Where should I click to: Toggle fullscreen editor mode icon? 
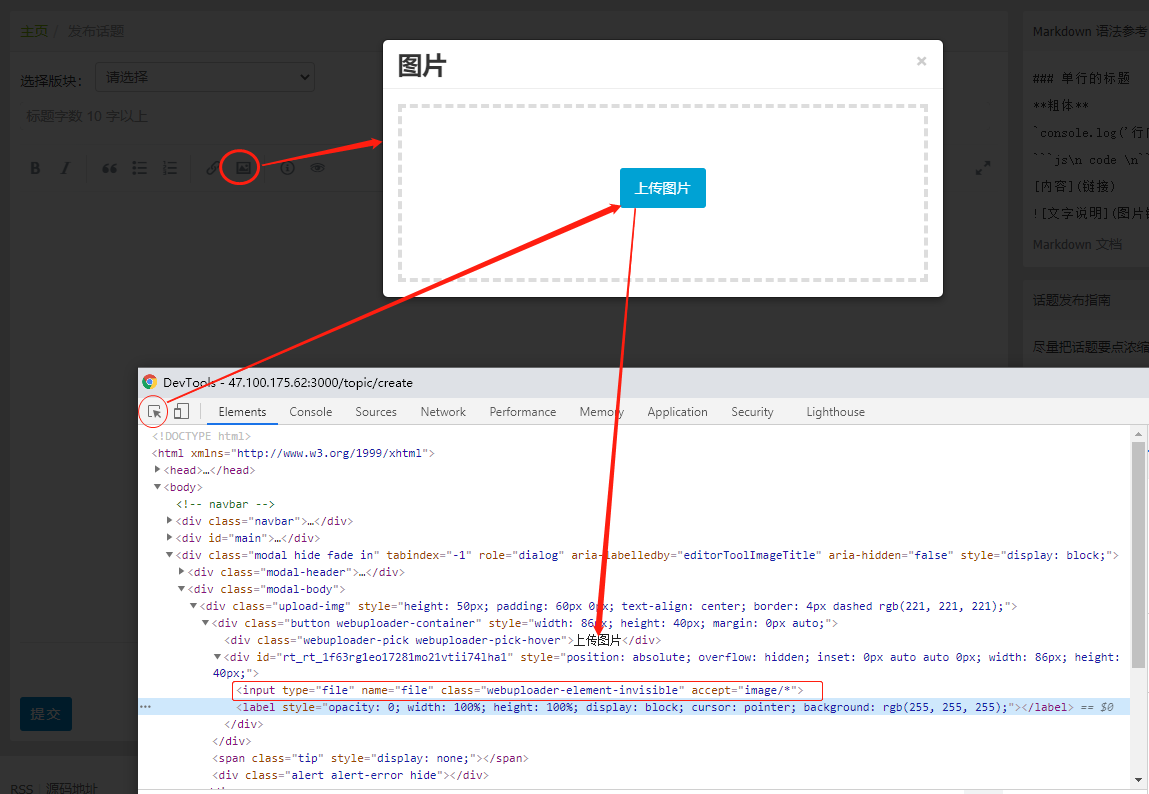(x=983, y=168)
